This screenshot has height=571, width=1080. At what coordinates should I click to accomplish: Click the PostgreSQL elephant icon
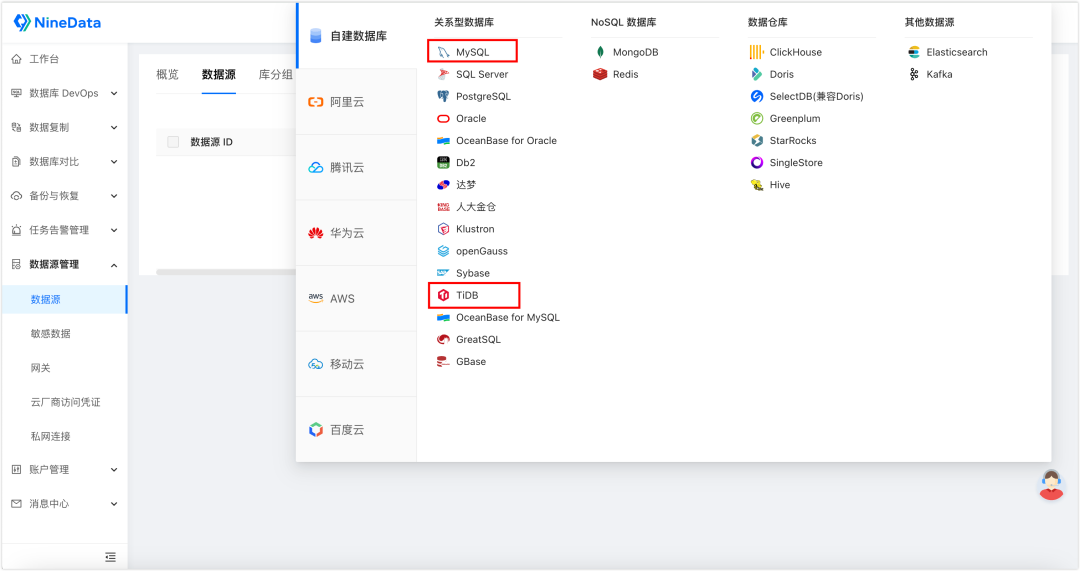tap(444, 96)
